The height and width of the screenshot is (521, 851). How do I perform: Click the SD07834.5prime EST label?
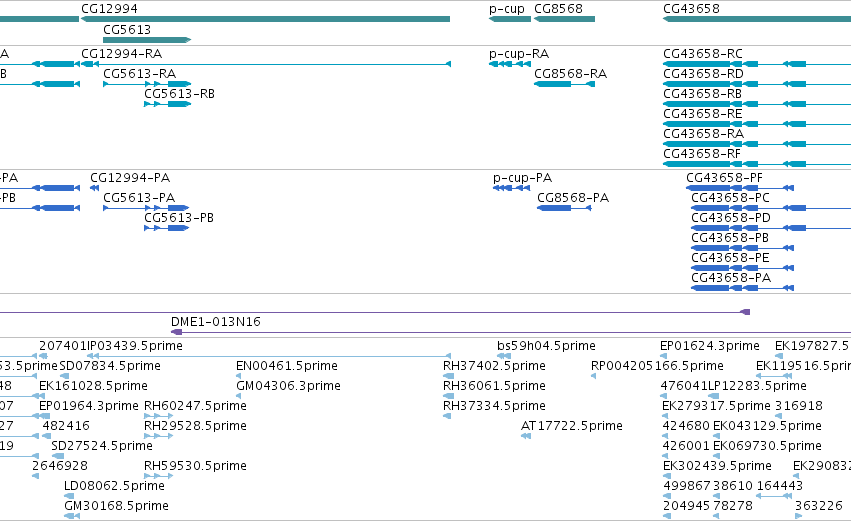pyautogui.click(x=110, y=366)
